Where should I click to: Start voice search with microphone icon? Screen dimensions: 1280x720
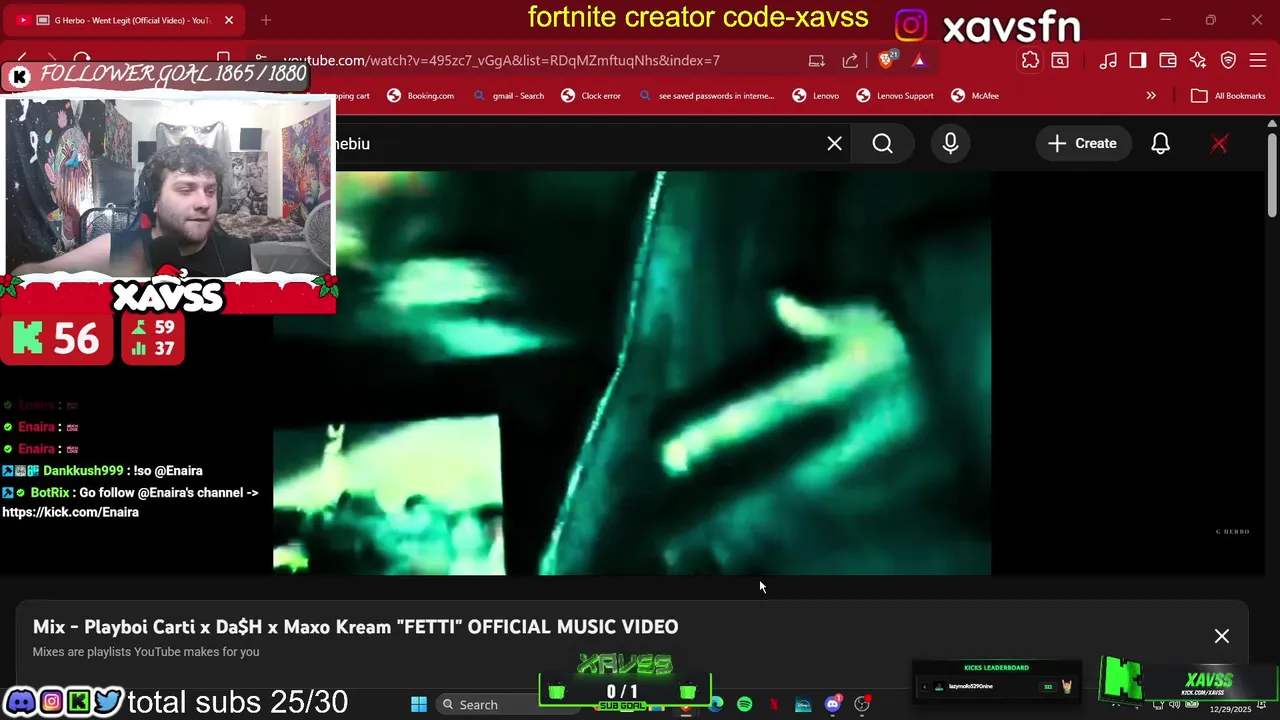pos(950,144)
